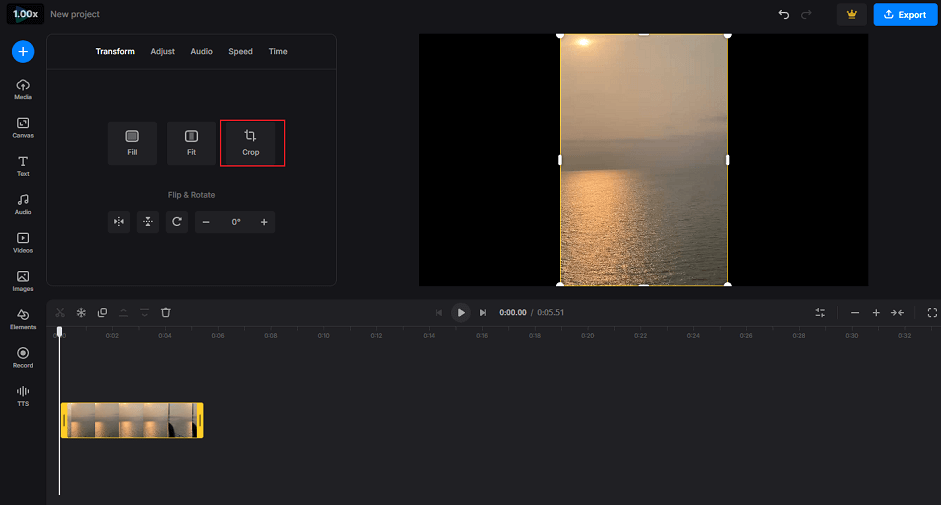Screen dimensions: 941x505
Task: Click the Crop tool button
Action: [x=250, y=142]
